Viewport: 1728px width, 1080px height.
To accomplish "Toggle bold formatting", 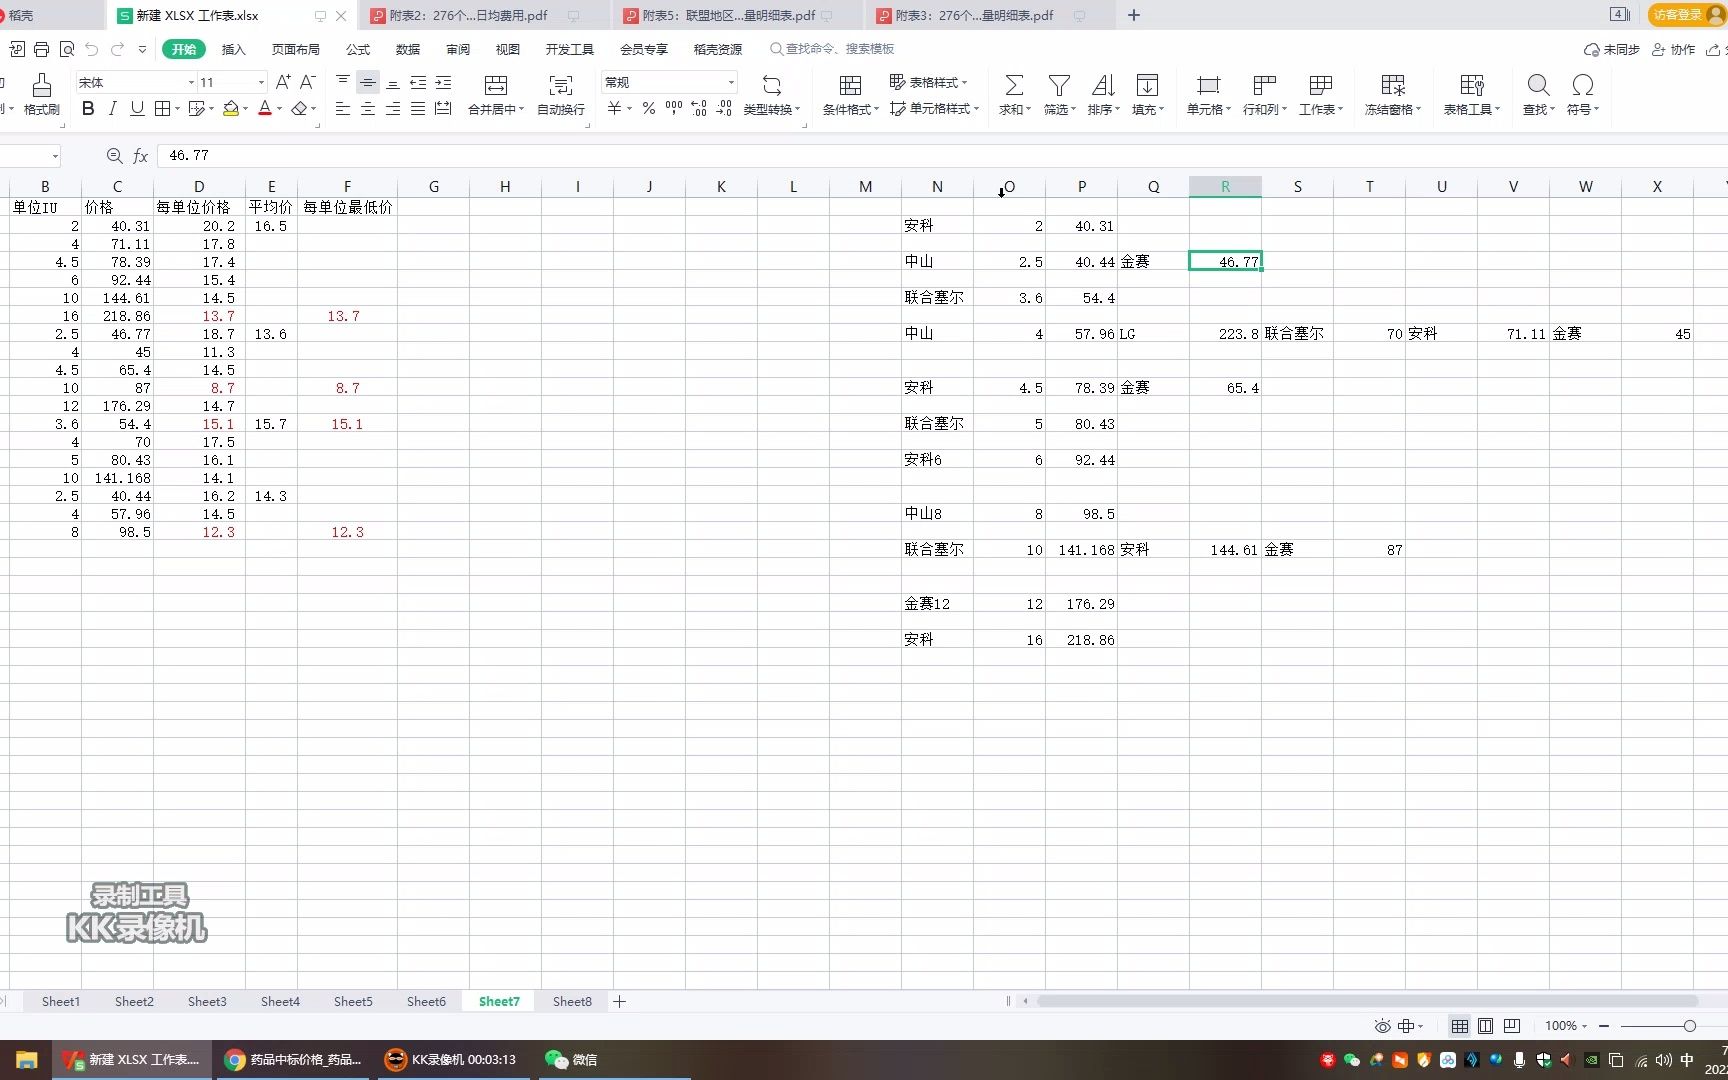I will [88, 108].
